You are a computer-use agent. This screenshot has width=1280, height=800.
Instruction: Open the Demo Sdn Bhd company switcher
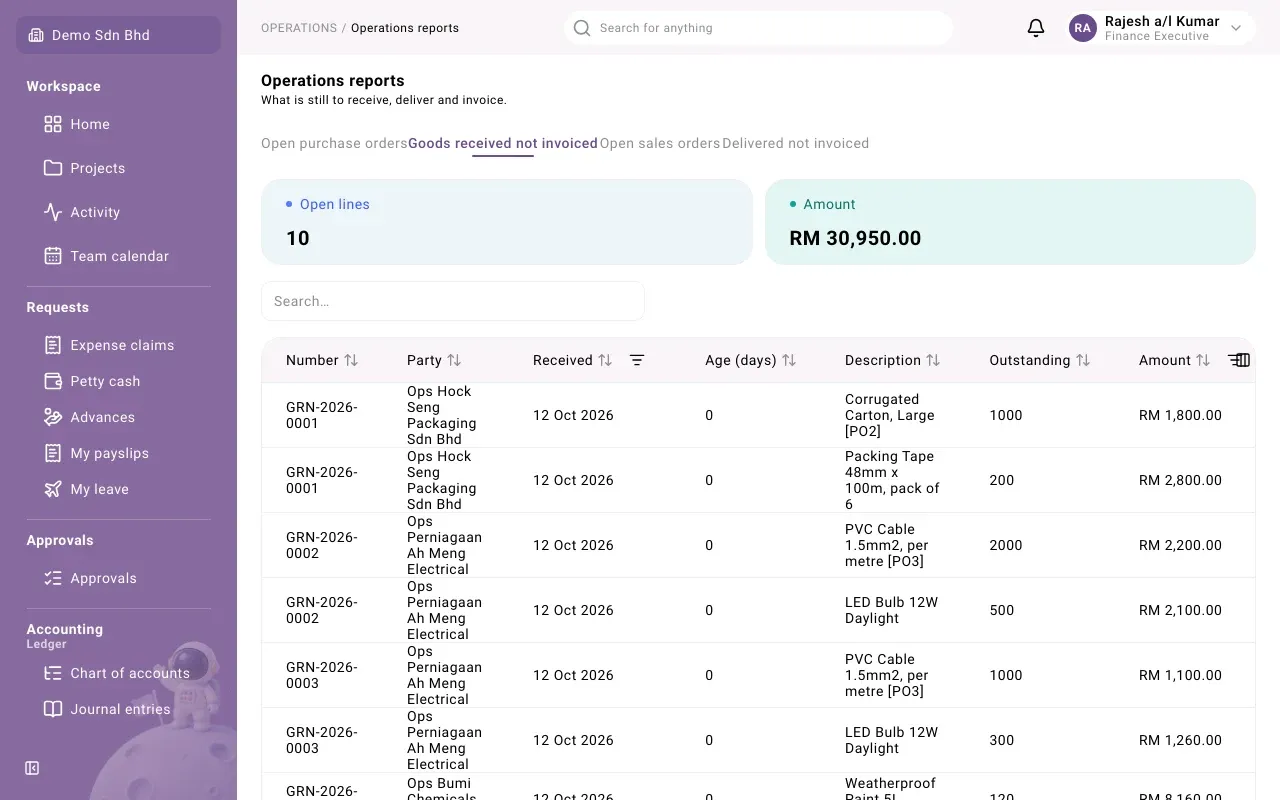click(x=118, y=35)
